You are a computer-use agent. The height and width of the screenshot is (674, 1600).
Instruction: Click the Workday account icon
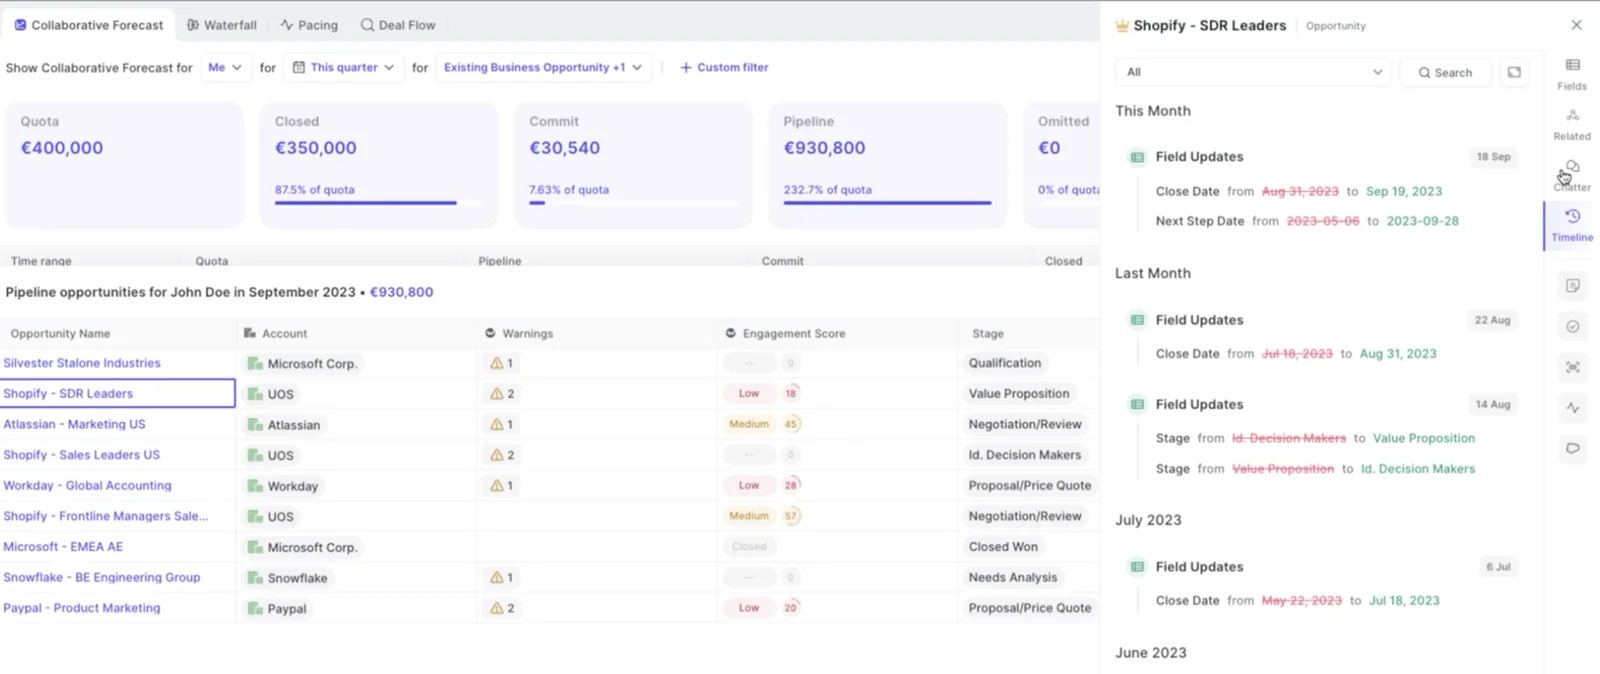[x=255, y=486]
